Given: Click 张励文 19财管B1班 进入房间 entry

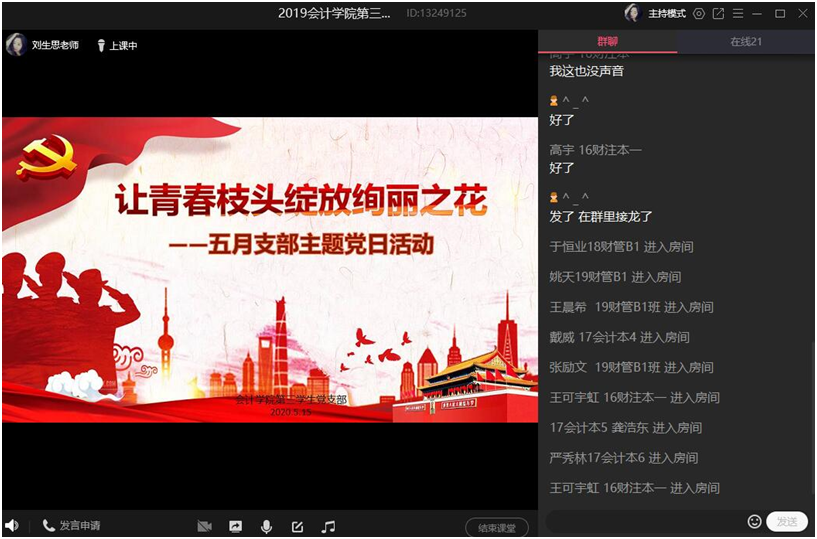Looking at the screenshot, I should 631,368.
